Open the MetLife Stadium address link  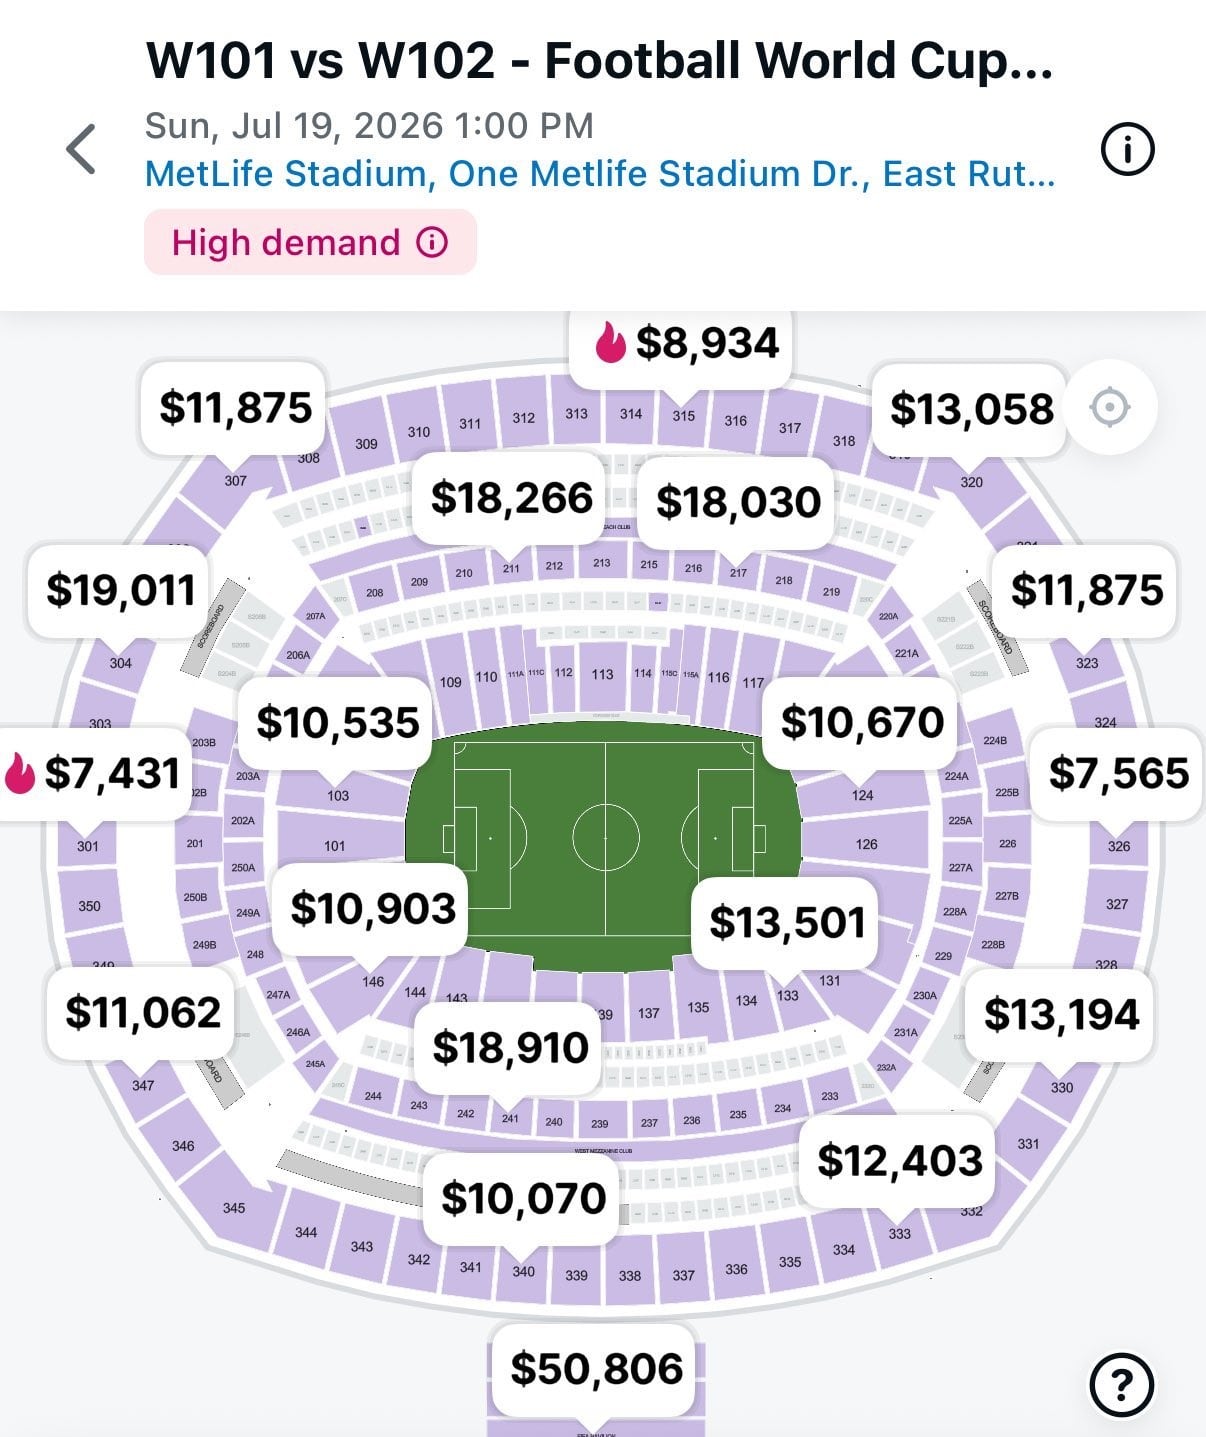(599, 174)
